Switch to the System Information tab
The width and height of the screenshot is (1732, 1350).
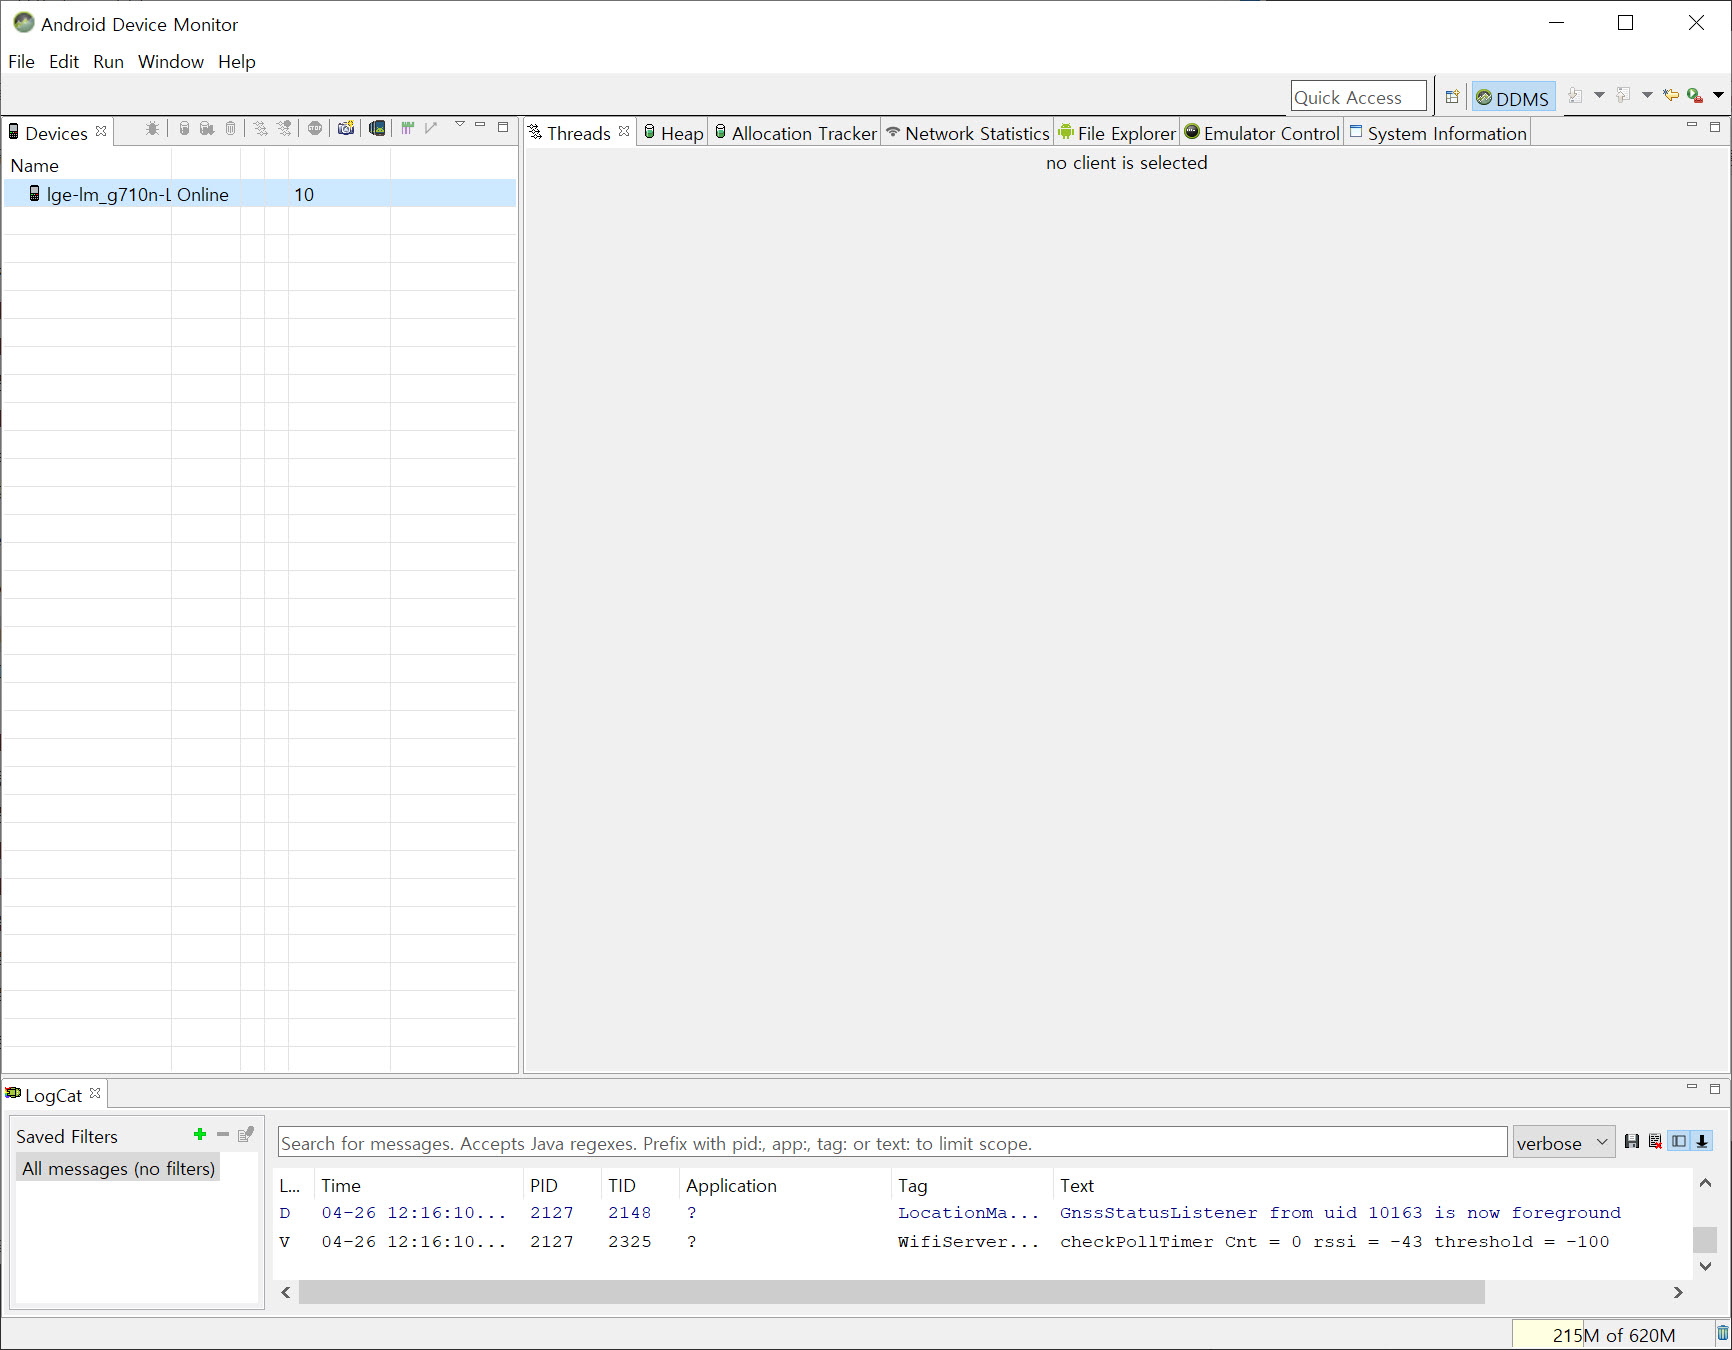(1438, 133)
